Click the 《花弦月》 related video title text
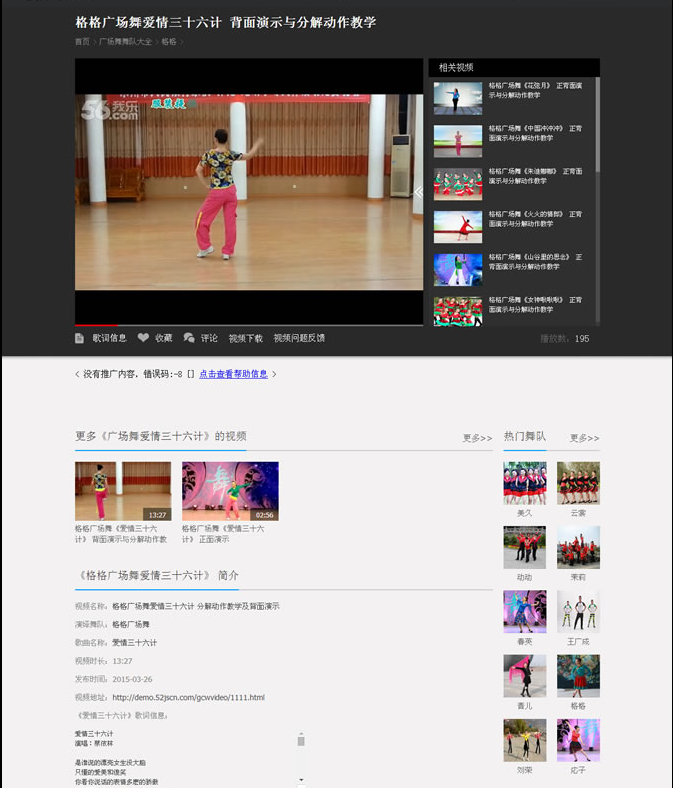The image size is (673, 788). (535, 90)
